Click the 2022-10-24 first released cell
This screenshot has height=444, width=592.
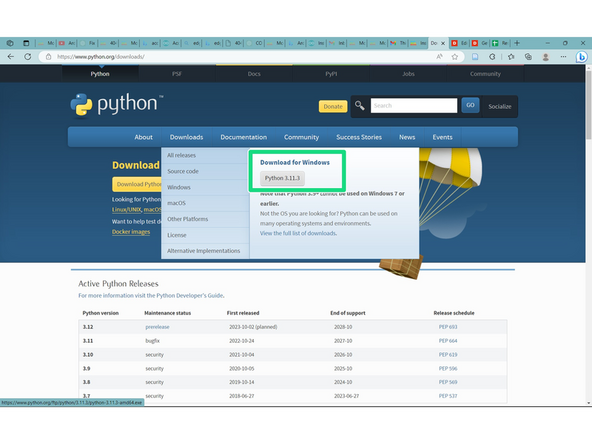pos(242,341)
